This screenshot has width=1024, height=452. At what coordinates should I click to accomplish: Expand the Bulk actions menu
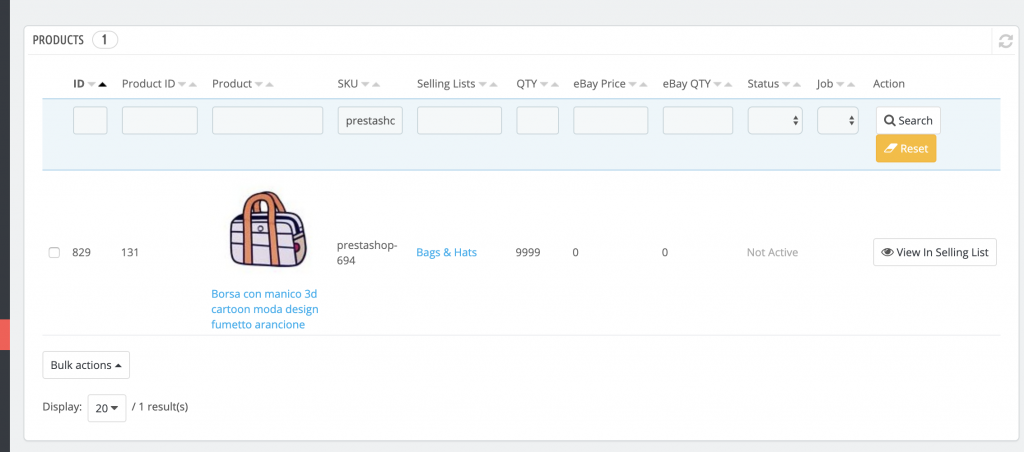(86, 365)
